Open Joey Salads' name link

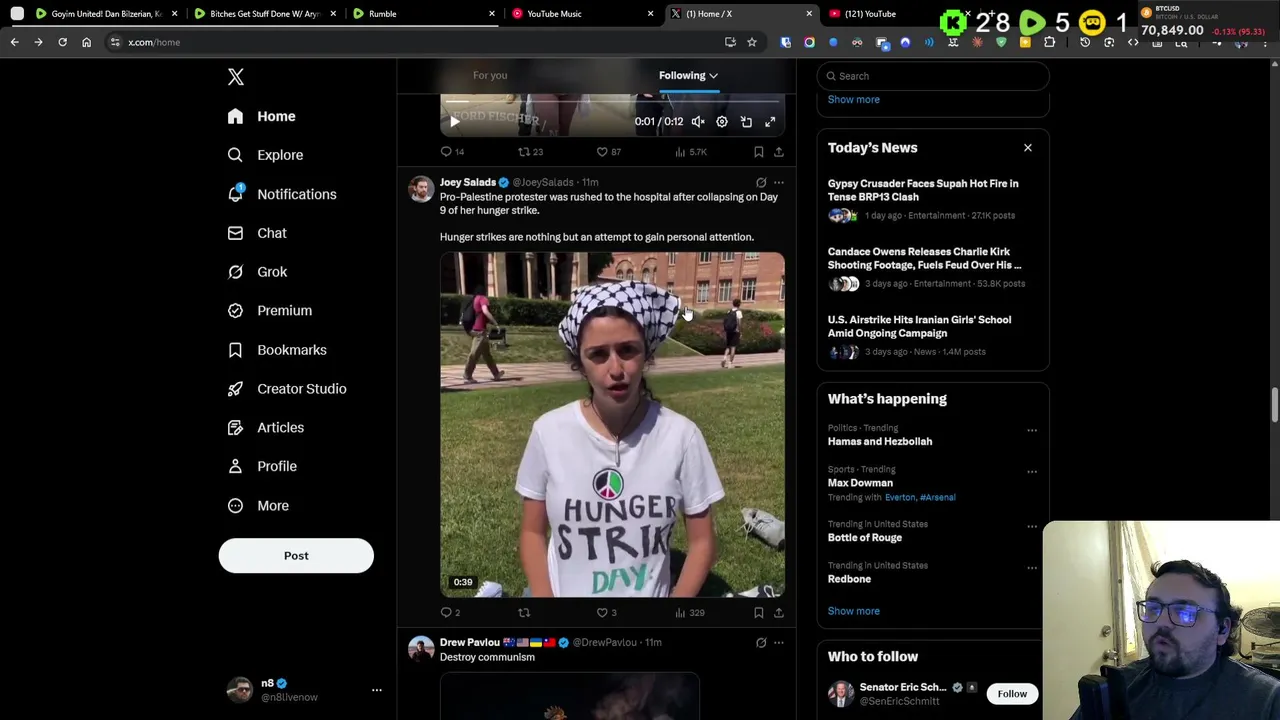click(x=468, y=182)
